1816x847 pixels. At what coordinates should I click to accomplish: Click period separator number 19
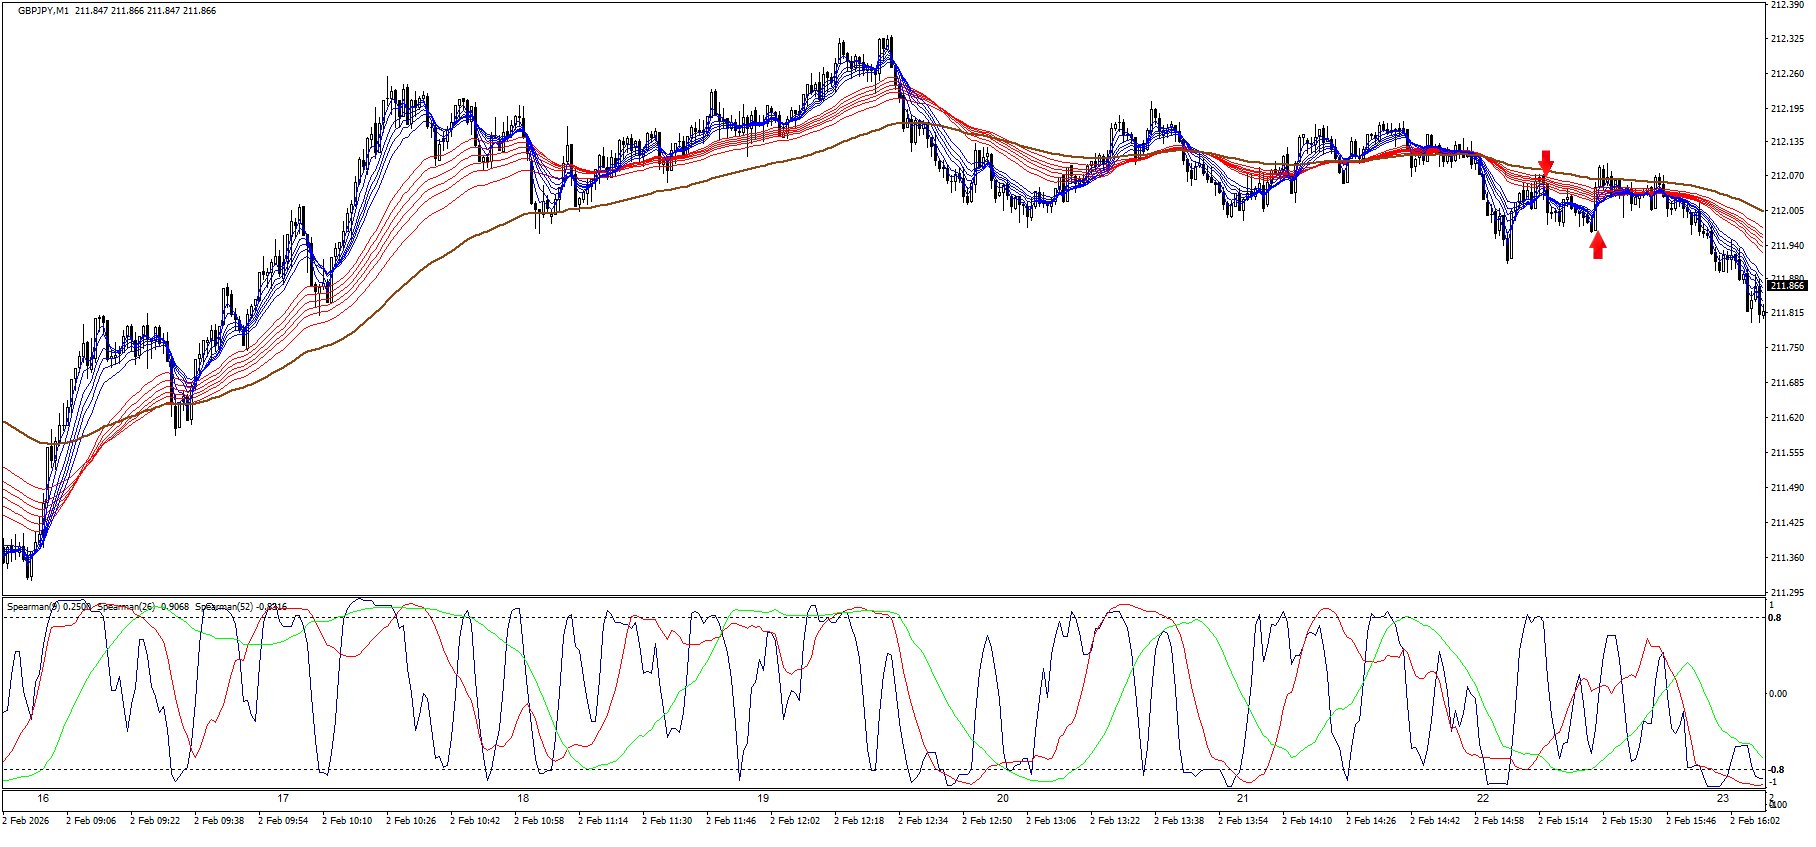(x=763, y=799)
